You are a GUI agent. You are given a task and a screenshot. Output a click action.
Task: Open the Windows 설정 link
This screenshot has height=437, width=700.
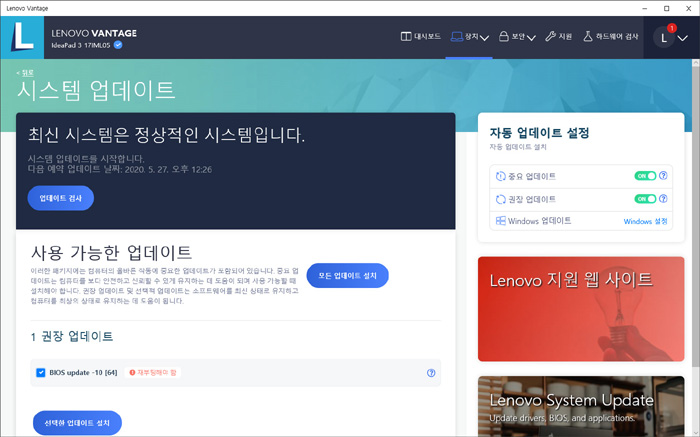pyautogui.click(x=645, y=221)
